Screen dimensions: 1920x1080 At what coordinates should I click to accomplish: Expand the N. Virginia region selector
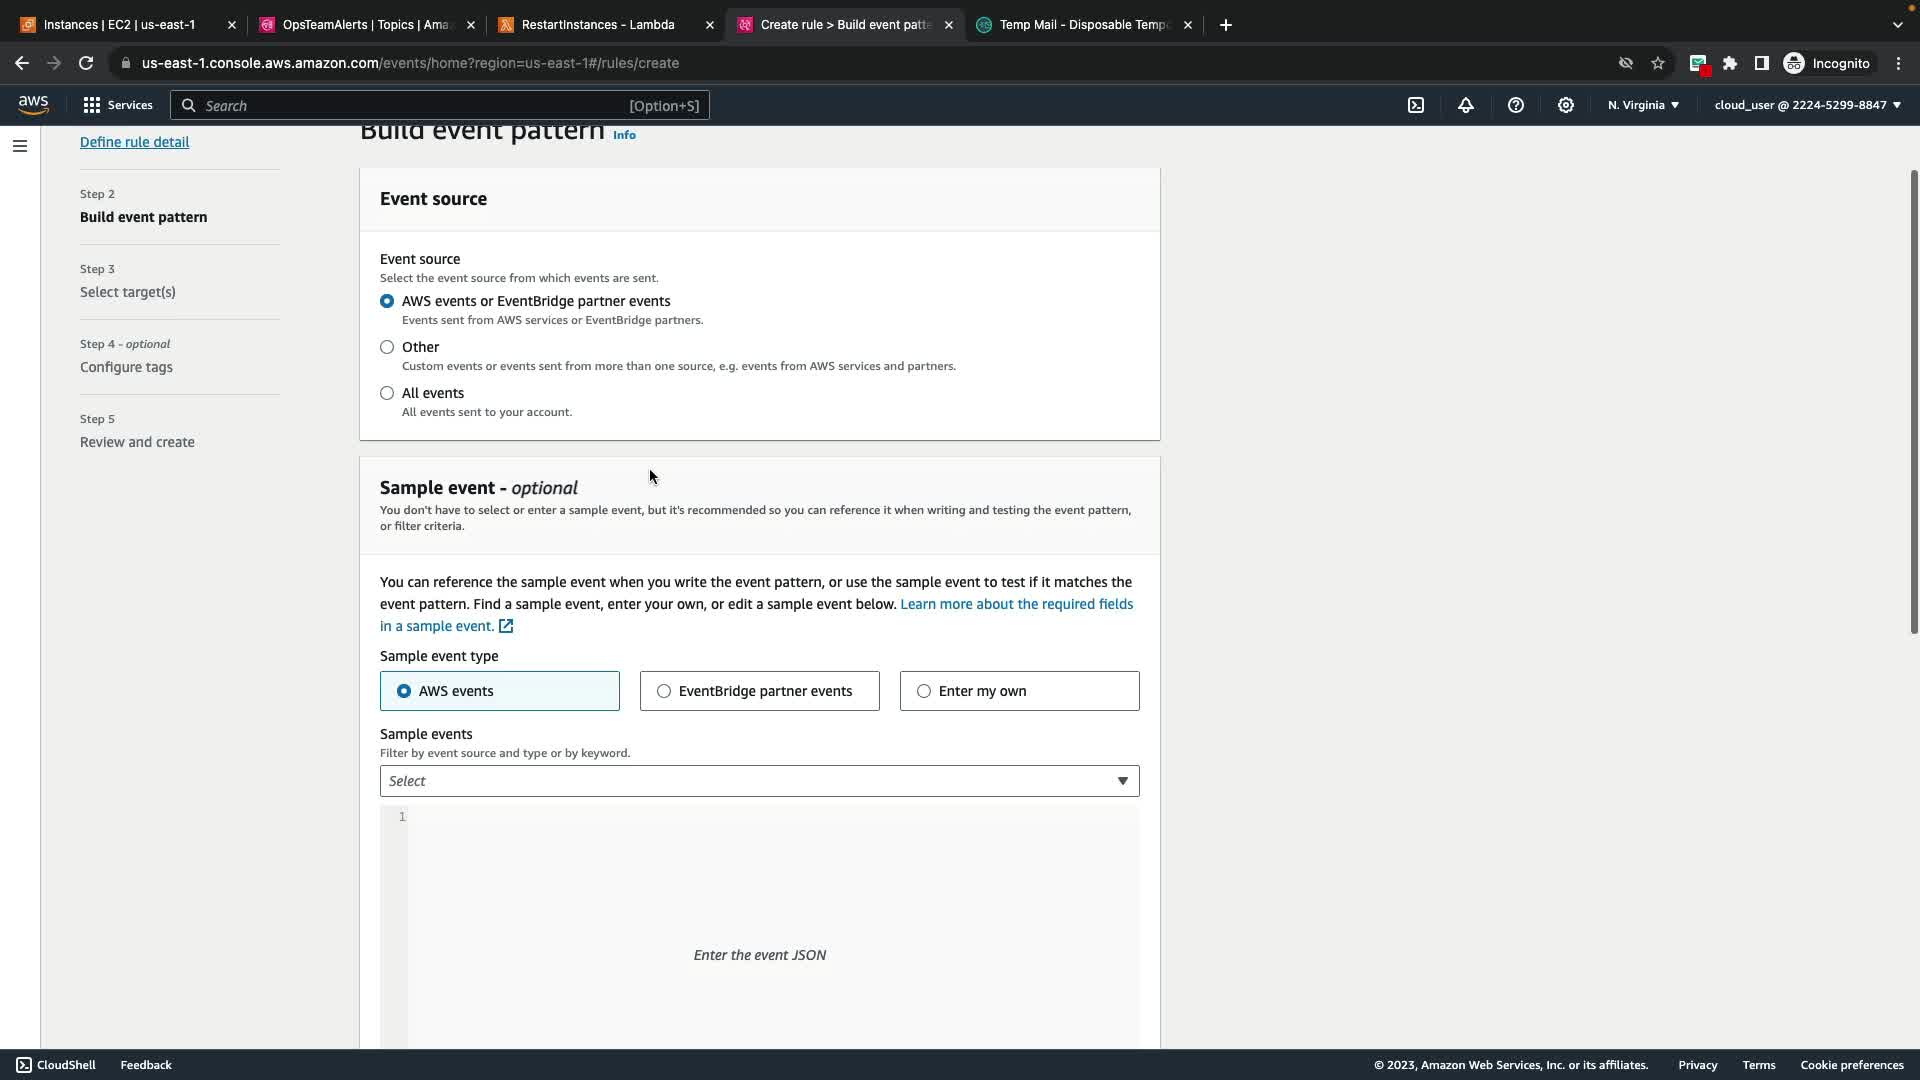coord(1643,105)
